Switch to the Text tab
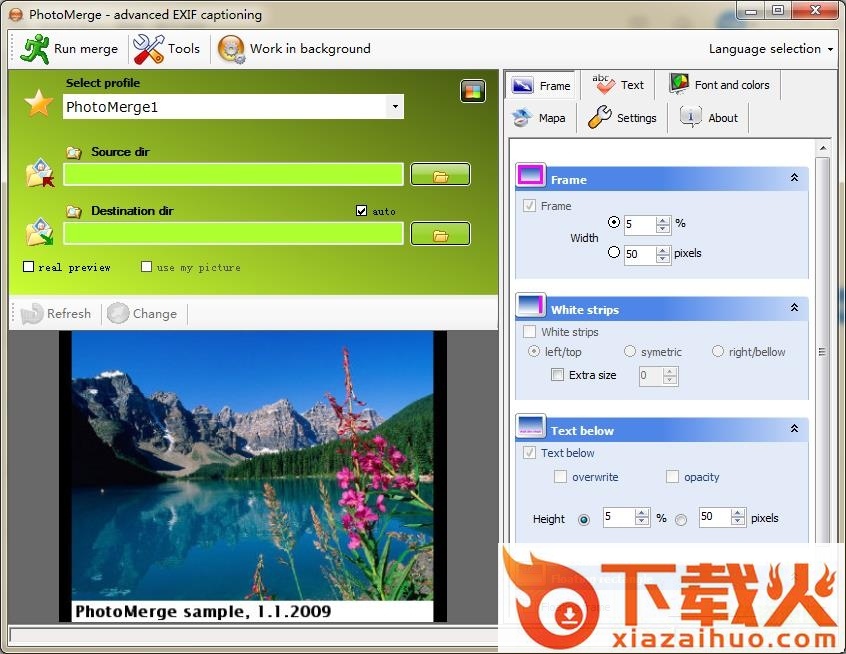 pyautogui.click(x=618, y=85)
